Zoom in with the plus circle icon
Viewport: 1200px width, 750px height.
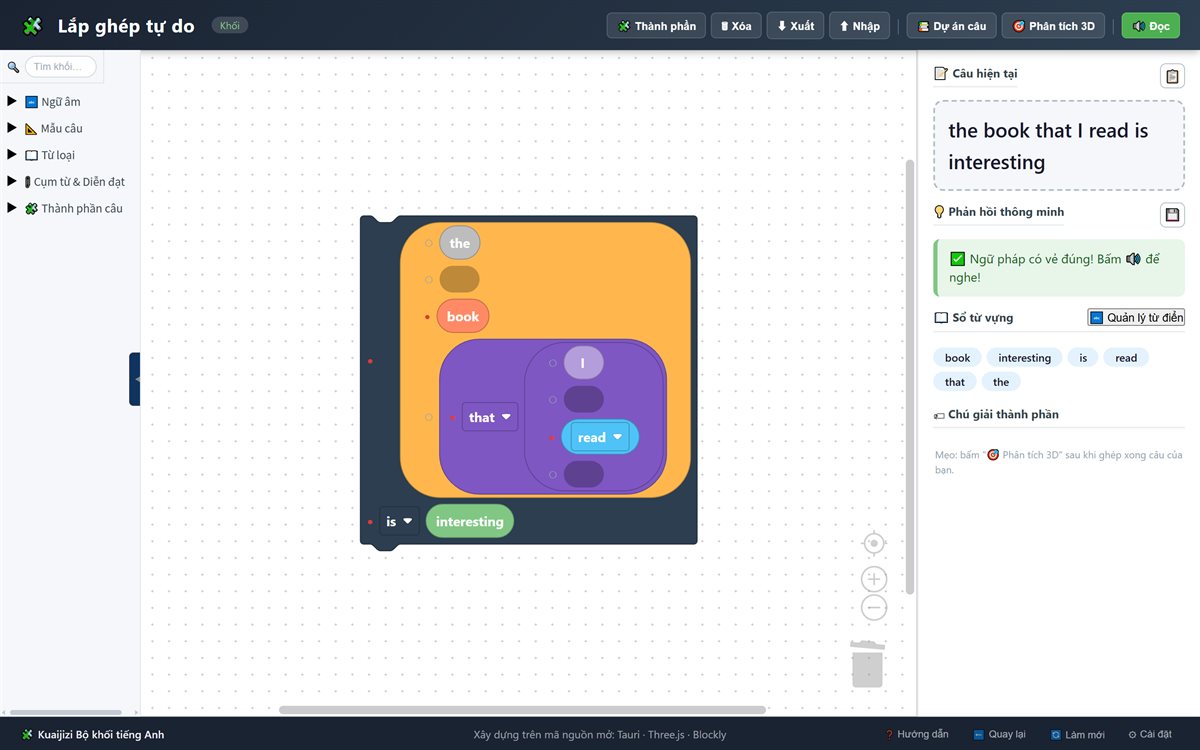(x=874, y=579)
